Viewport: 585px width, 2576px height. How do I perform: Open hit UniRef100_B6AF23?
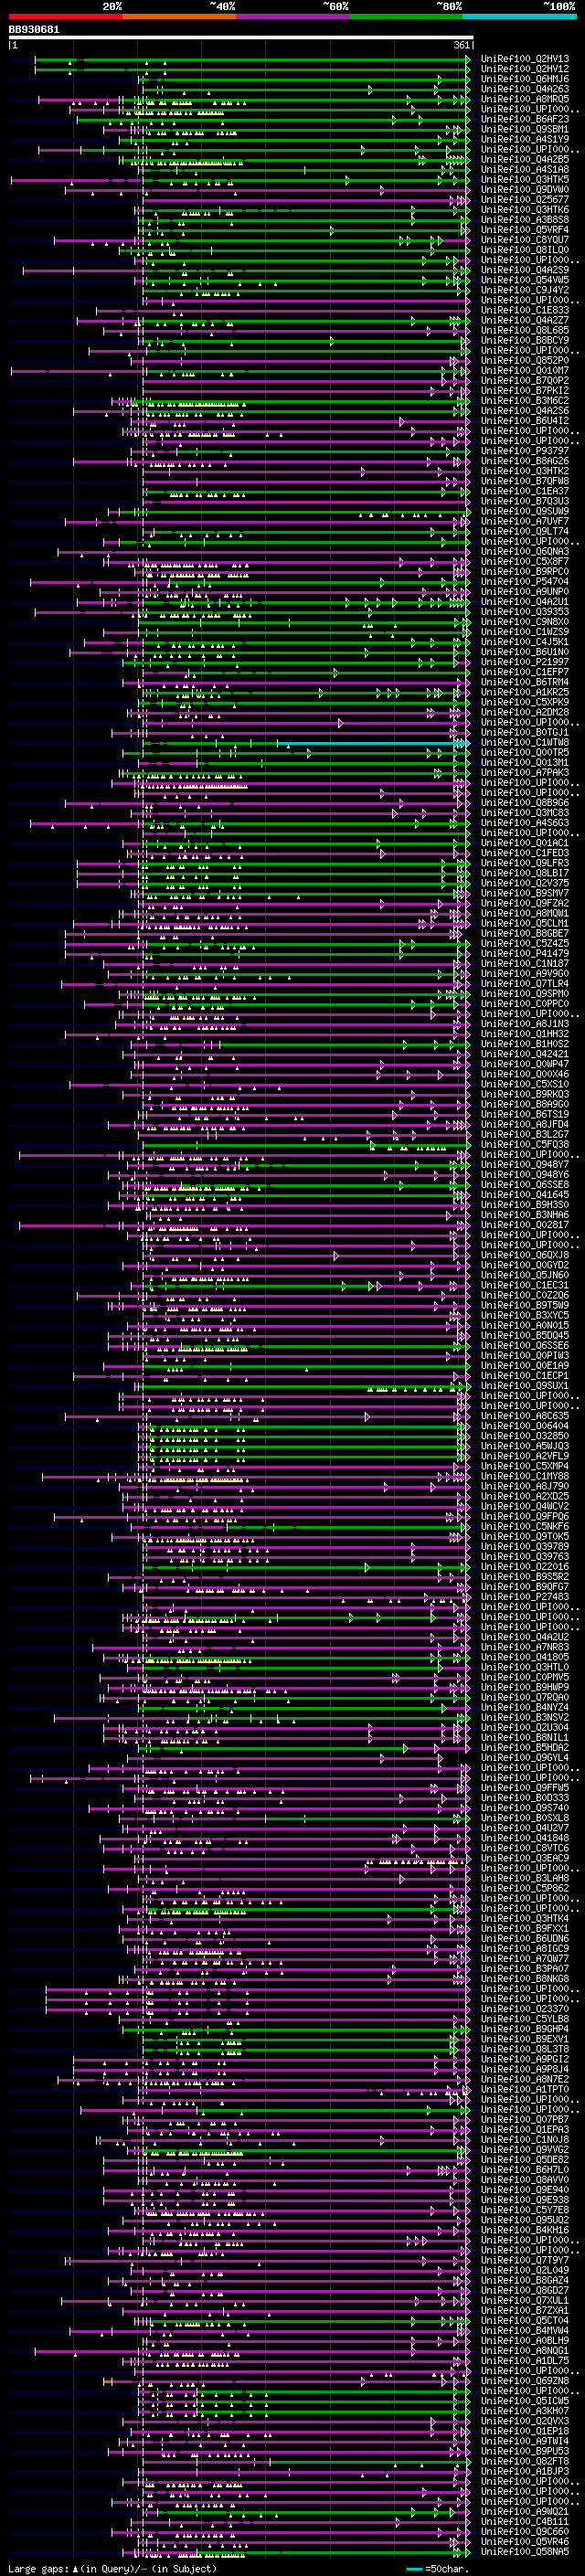tap(525, 119)
